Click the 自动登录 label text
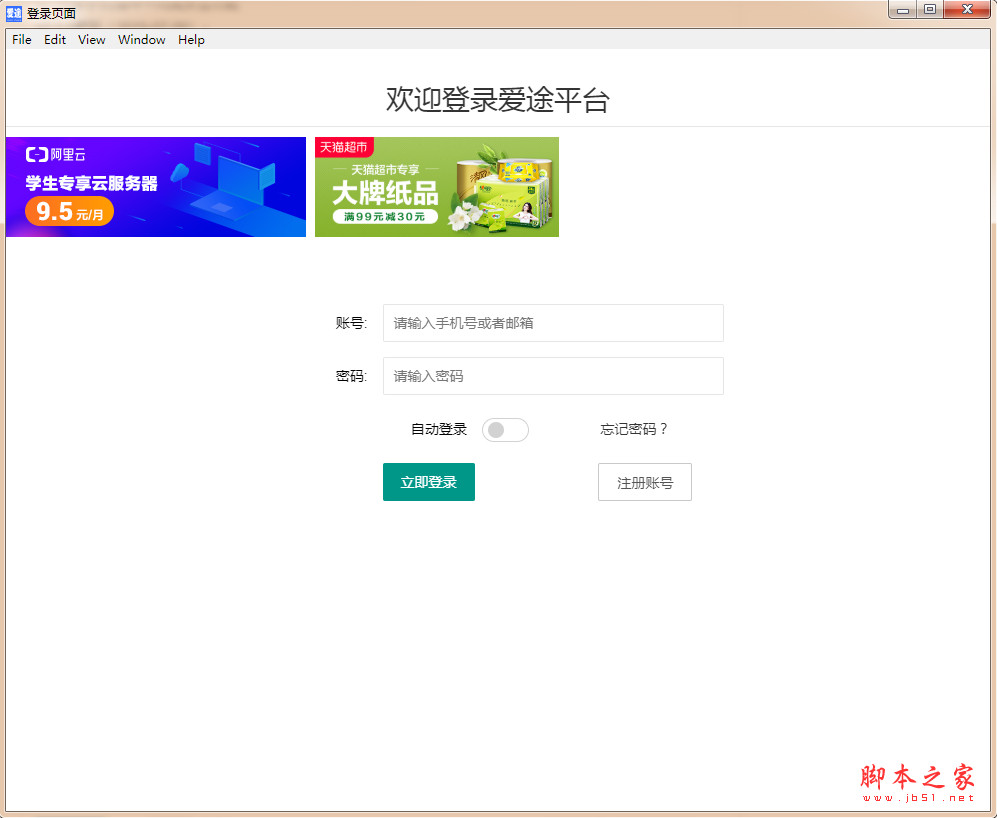997x818 pixels. tap(439, 429)
